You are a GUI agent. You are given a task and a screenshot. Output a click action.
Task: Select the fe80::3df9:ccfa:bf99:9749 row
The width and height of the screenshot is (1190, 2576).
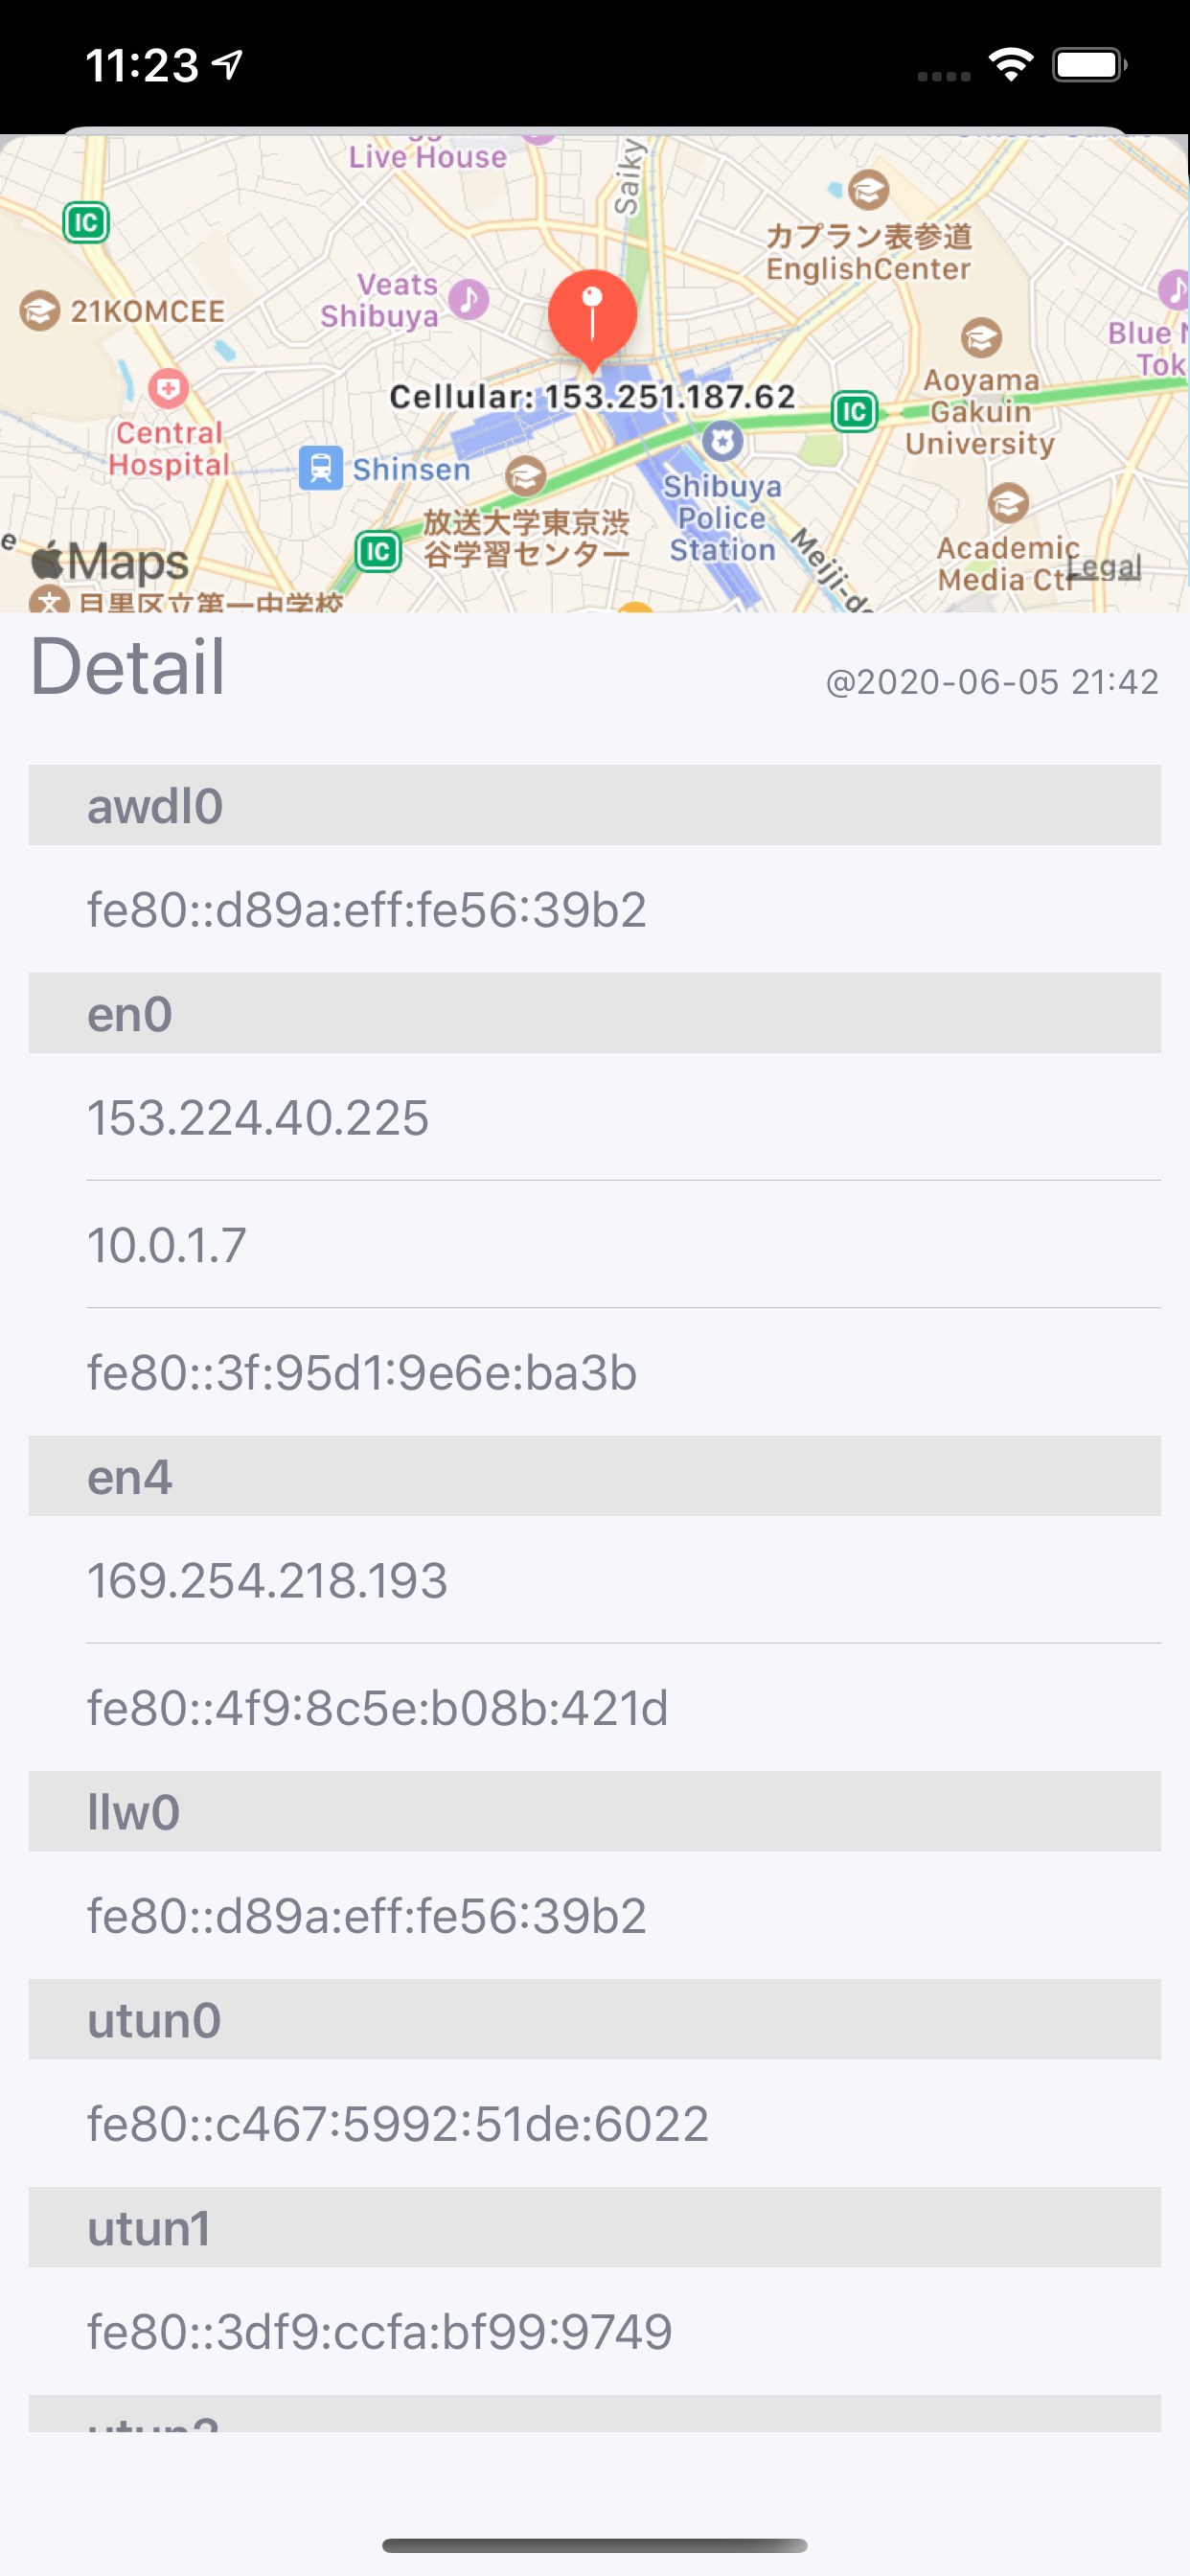click(x=594, y=2331)
